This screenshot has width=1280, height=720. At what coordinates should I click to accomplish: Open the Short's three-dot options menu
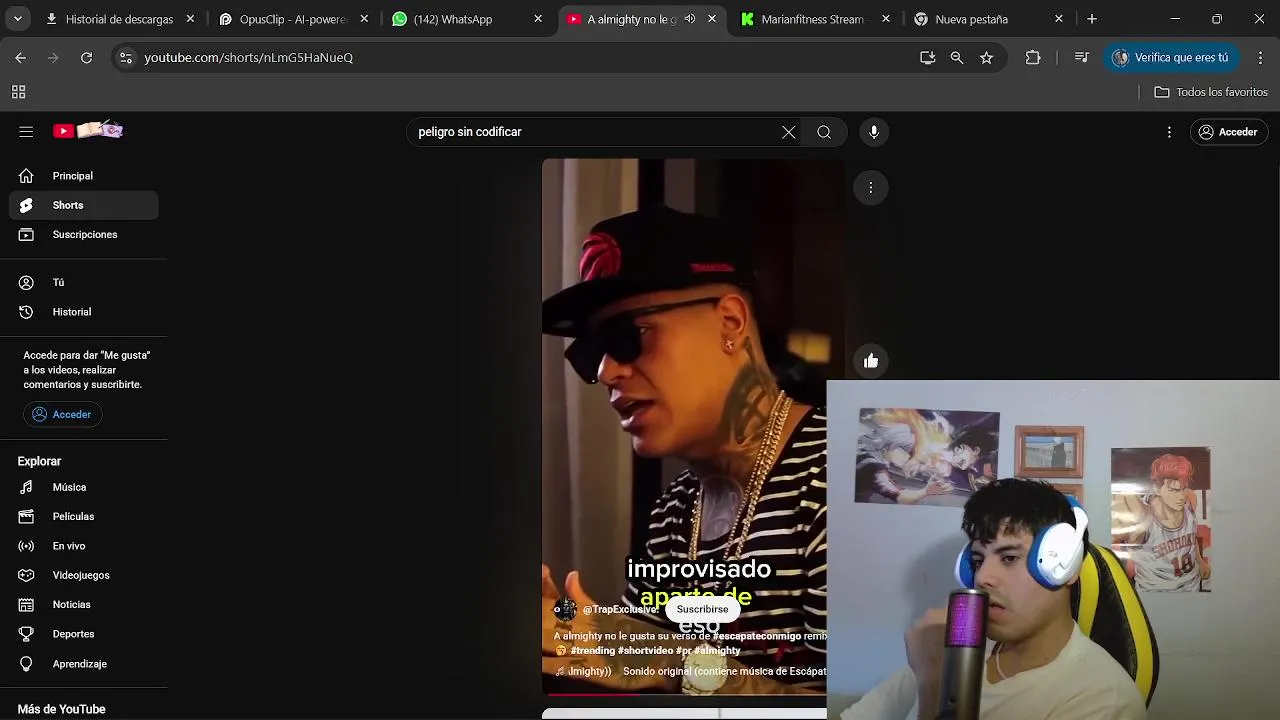871,188
